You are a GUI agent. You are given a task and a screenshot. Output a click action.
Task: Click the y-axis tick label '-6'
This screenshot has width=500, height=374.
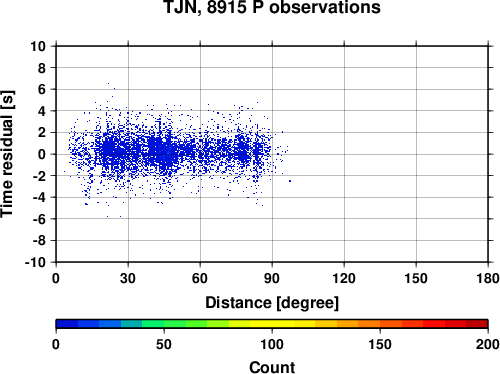tap(39, 219)
